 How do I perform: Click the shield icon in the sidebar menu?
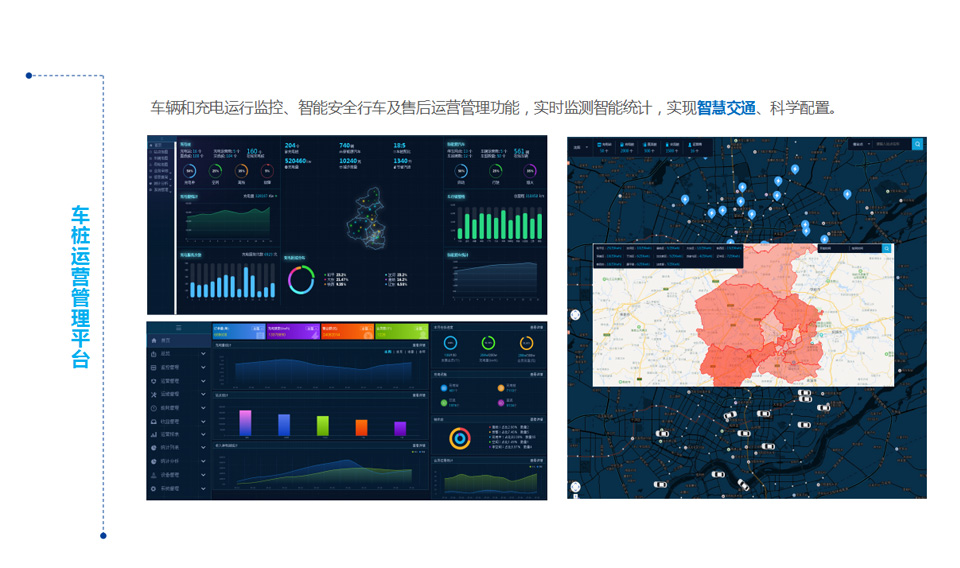tap(153, 381)
